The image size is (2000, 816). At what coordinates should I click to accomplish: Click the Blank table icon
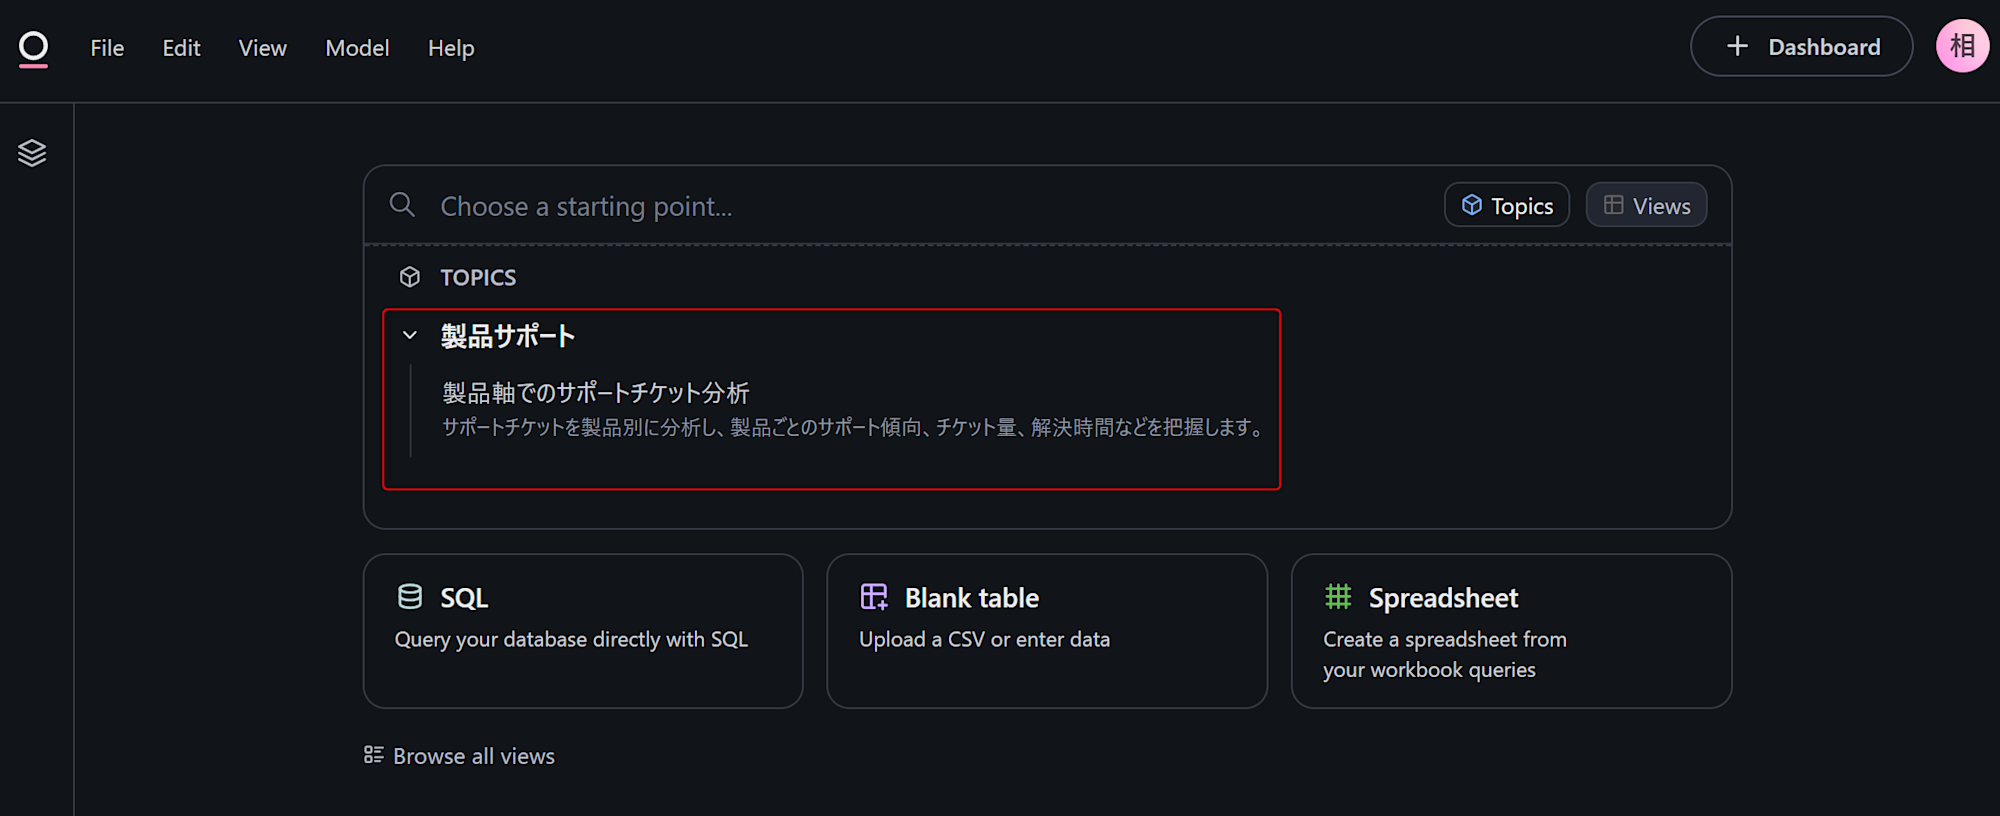tap(874, 597)
